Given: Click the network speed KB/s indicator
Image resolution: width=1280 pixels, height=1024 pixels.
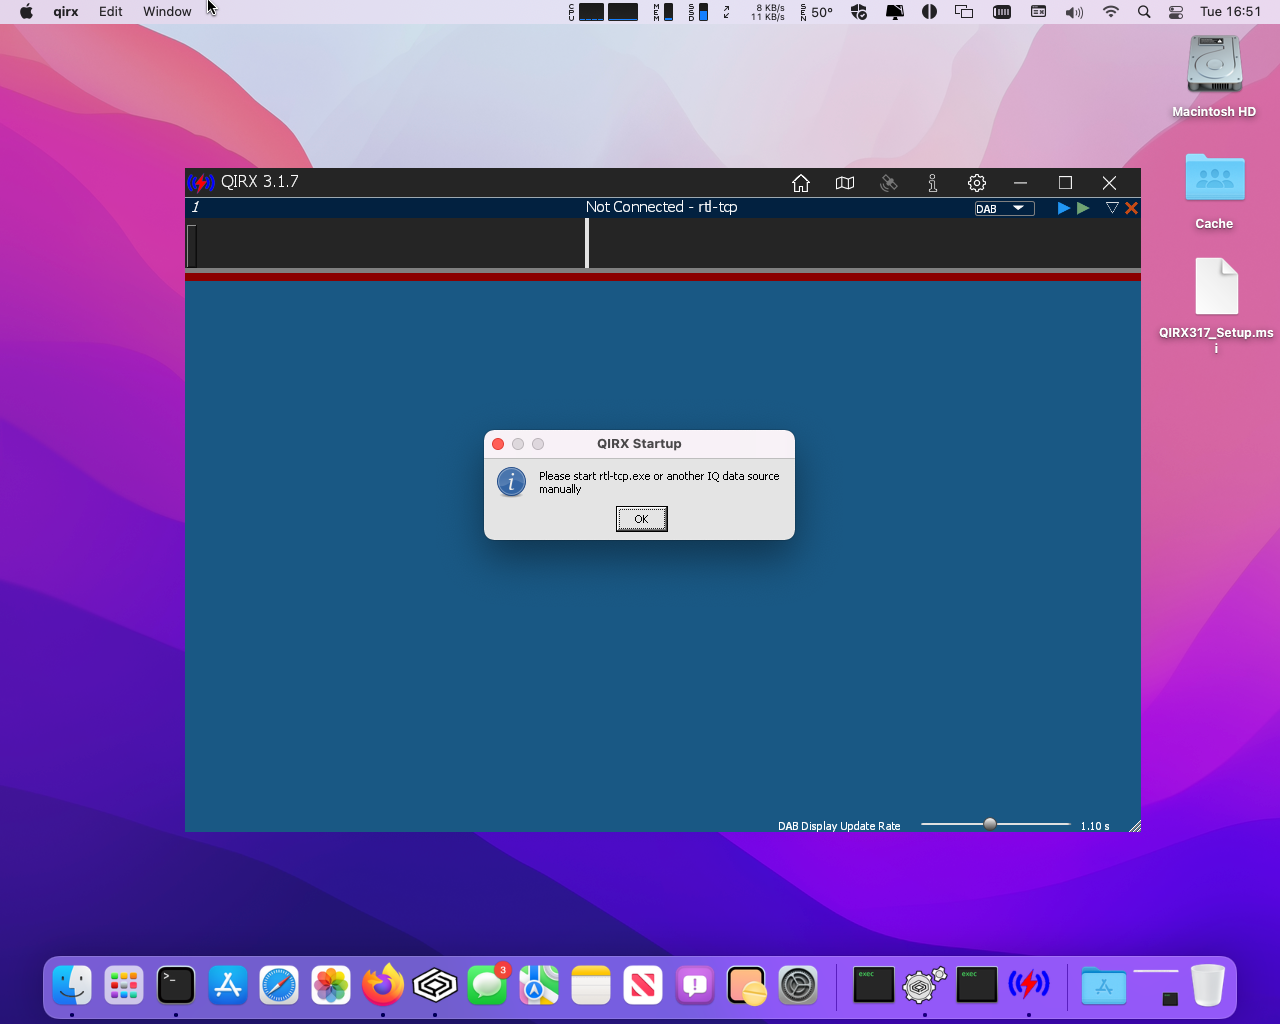Looking at the screenshot, I should [767, 12].
